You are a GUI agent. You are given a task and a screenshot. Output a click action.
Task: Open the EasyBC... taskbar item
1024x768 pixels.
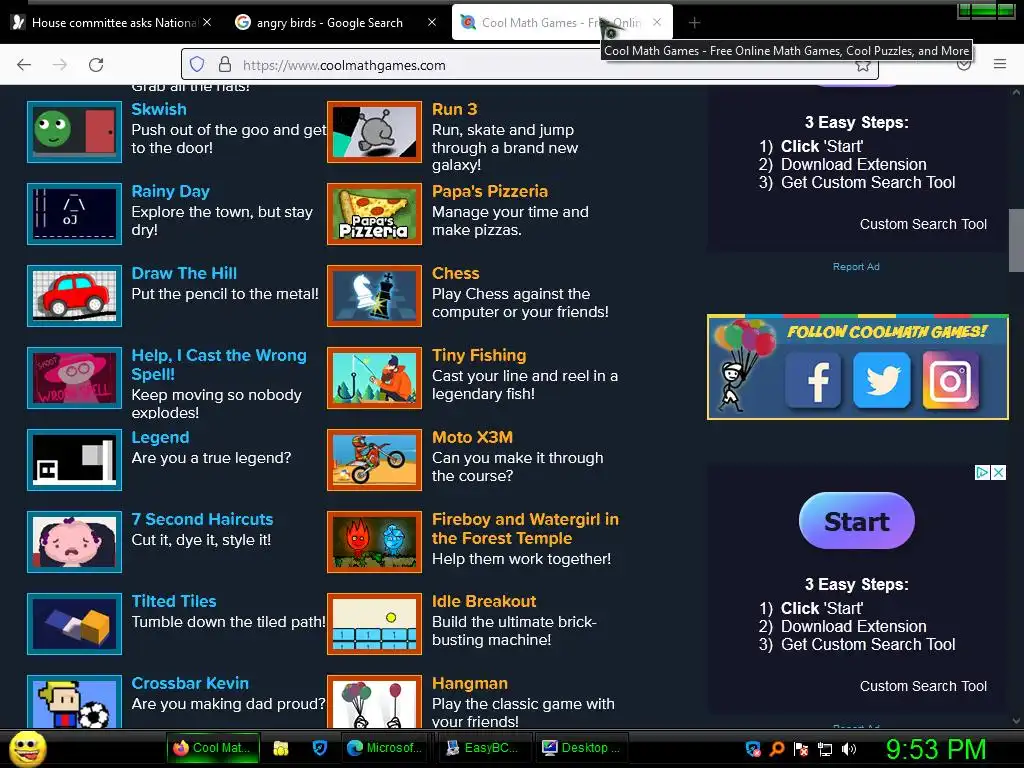tap(483, 748)
